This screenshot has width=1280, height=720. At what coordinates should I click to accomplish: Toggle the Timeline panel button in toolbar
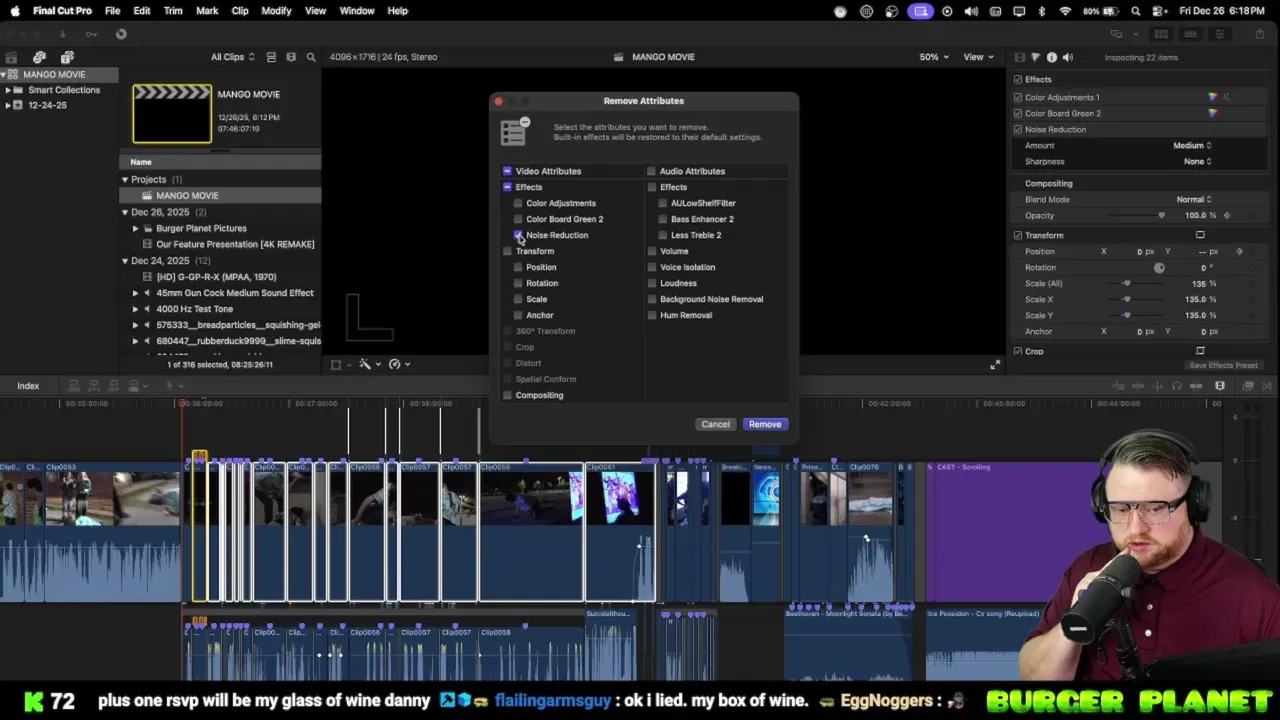click(1190, 34)
